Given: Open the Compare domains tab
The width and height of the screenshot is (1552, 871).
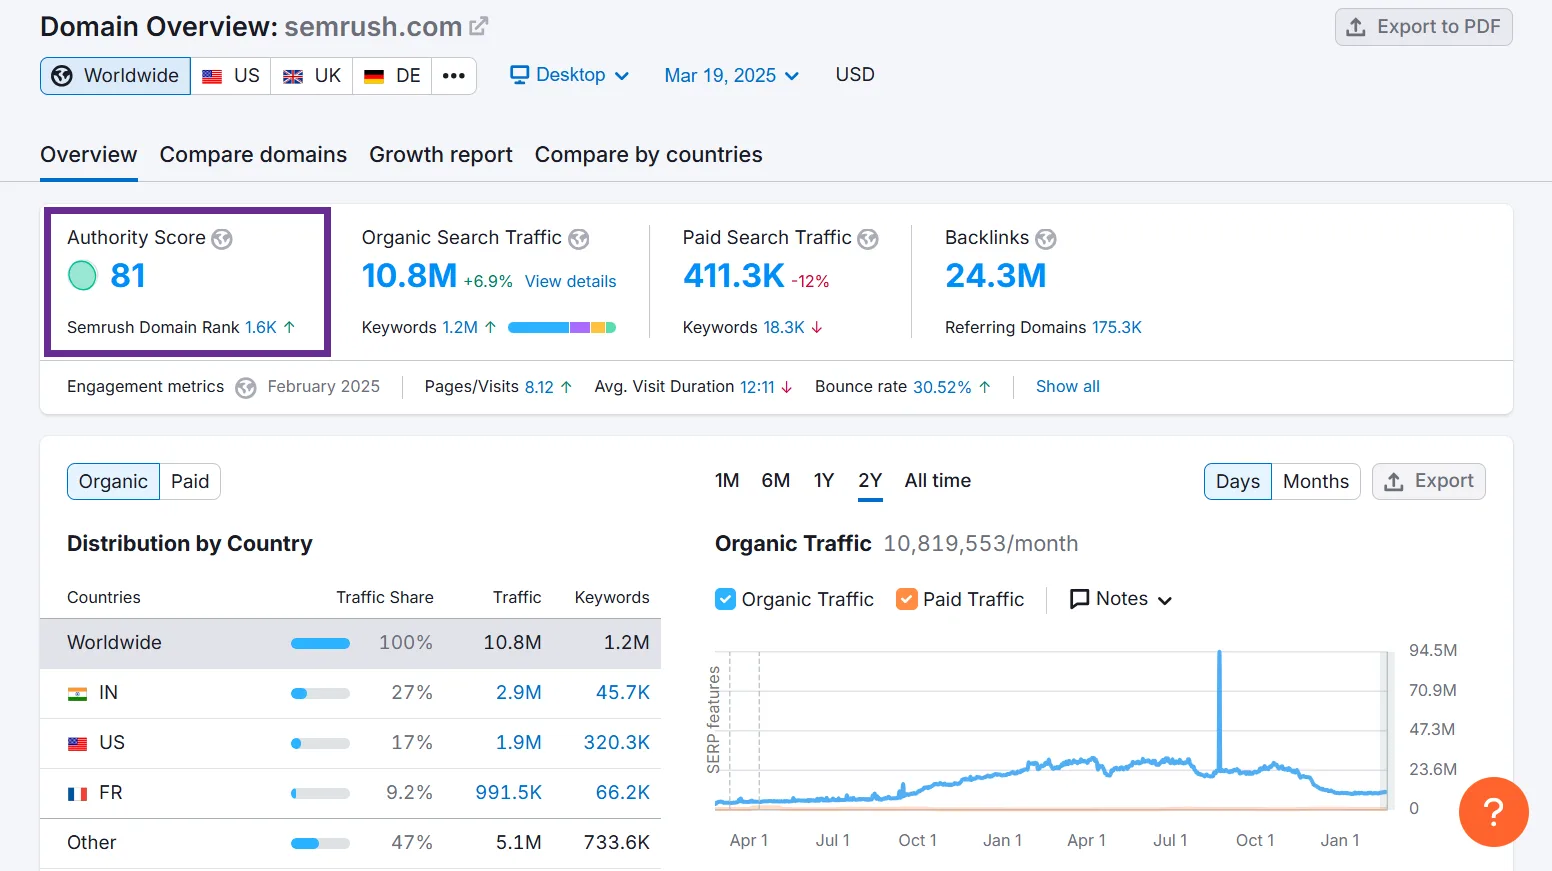Looking at the screenshot, I should pos(253,155).
